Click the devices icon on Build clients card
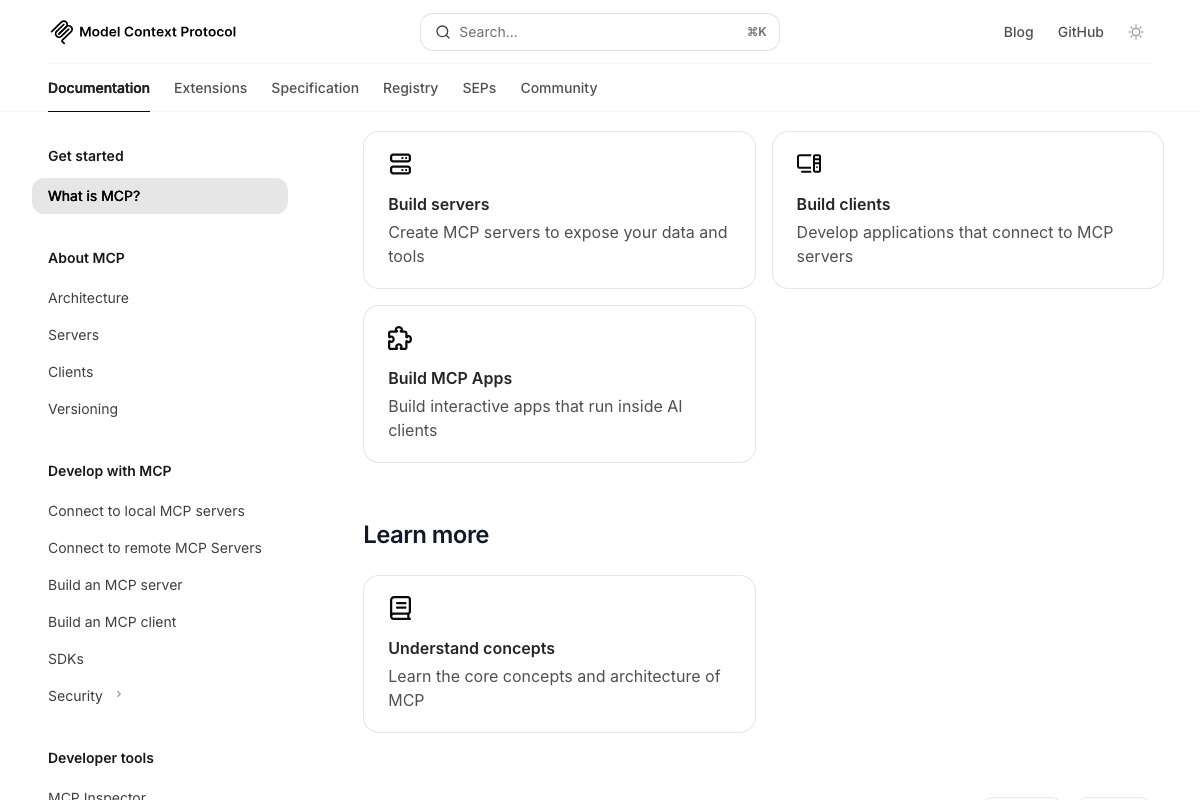This screenshot has width=1200, height=800. pyautogui.click(x=808, y=163)
